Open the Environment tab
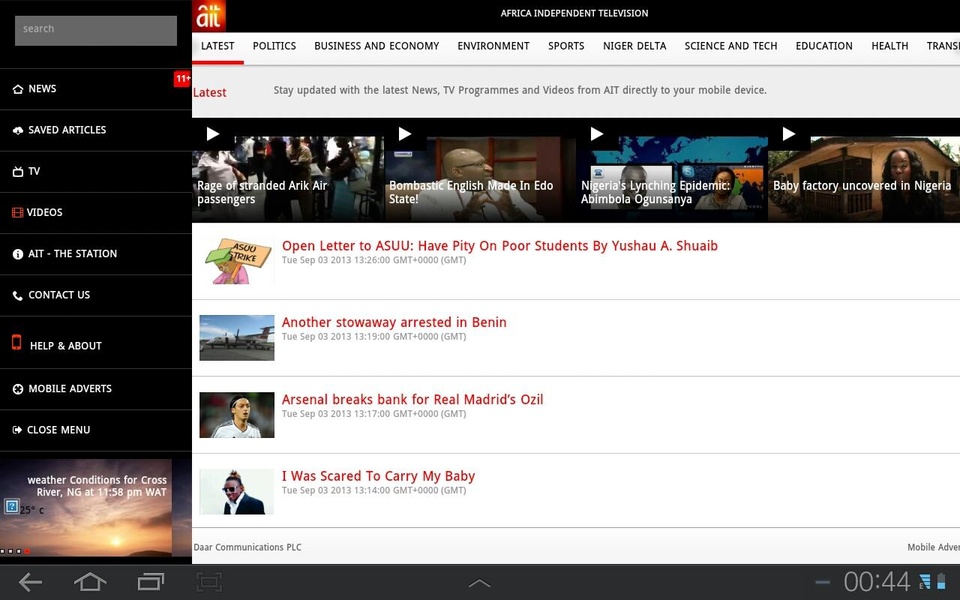Viewport: 960px width, 600px height. [493, 46]
